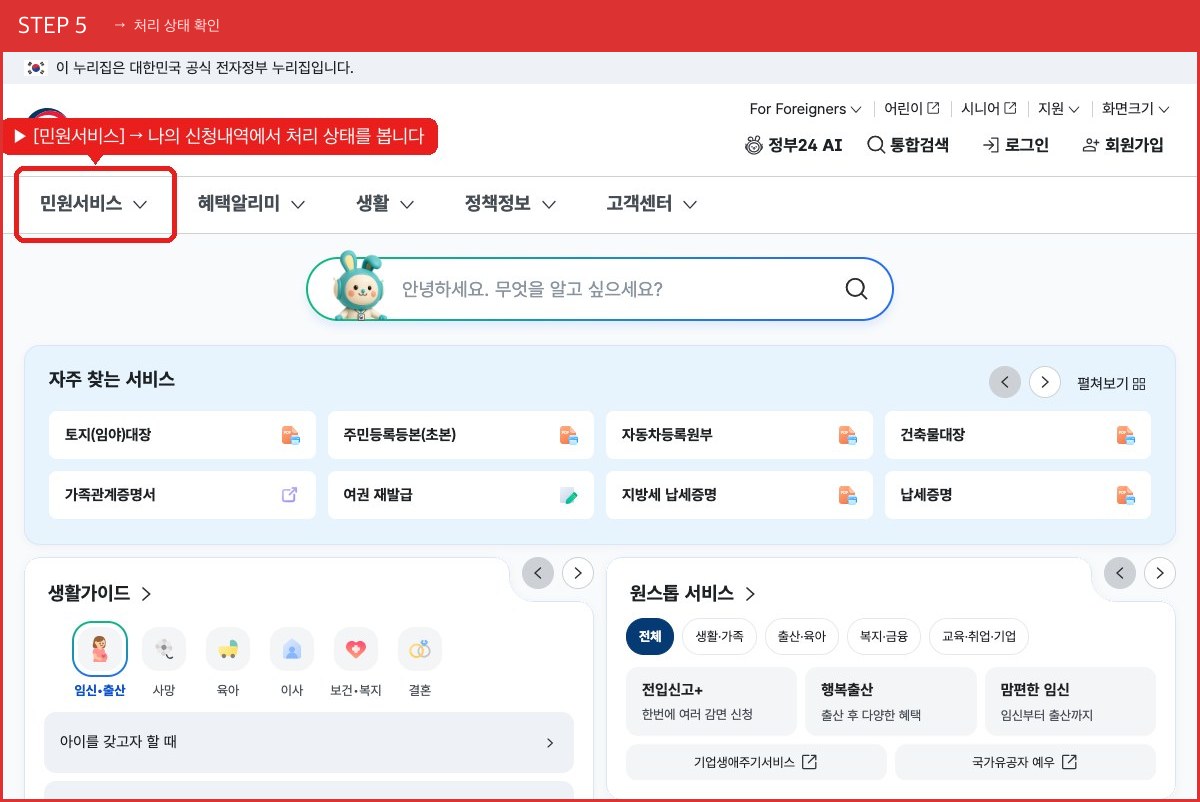
Task: Go to next 원스톱 서비스 slide
Action: (1160, 573)
